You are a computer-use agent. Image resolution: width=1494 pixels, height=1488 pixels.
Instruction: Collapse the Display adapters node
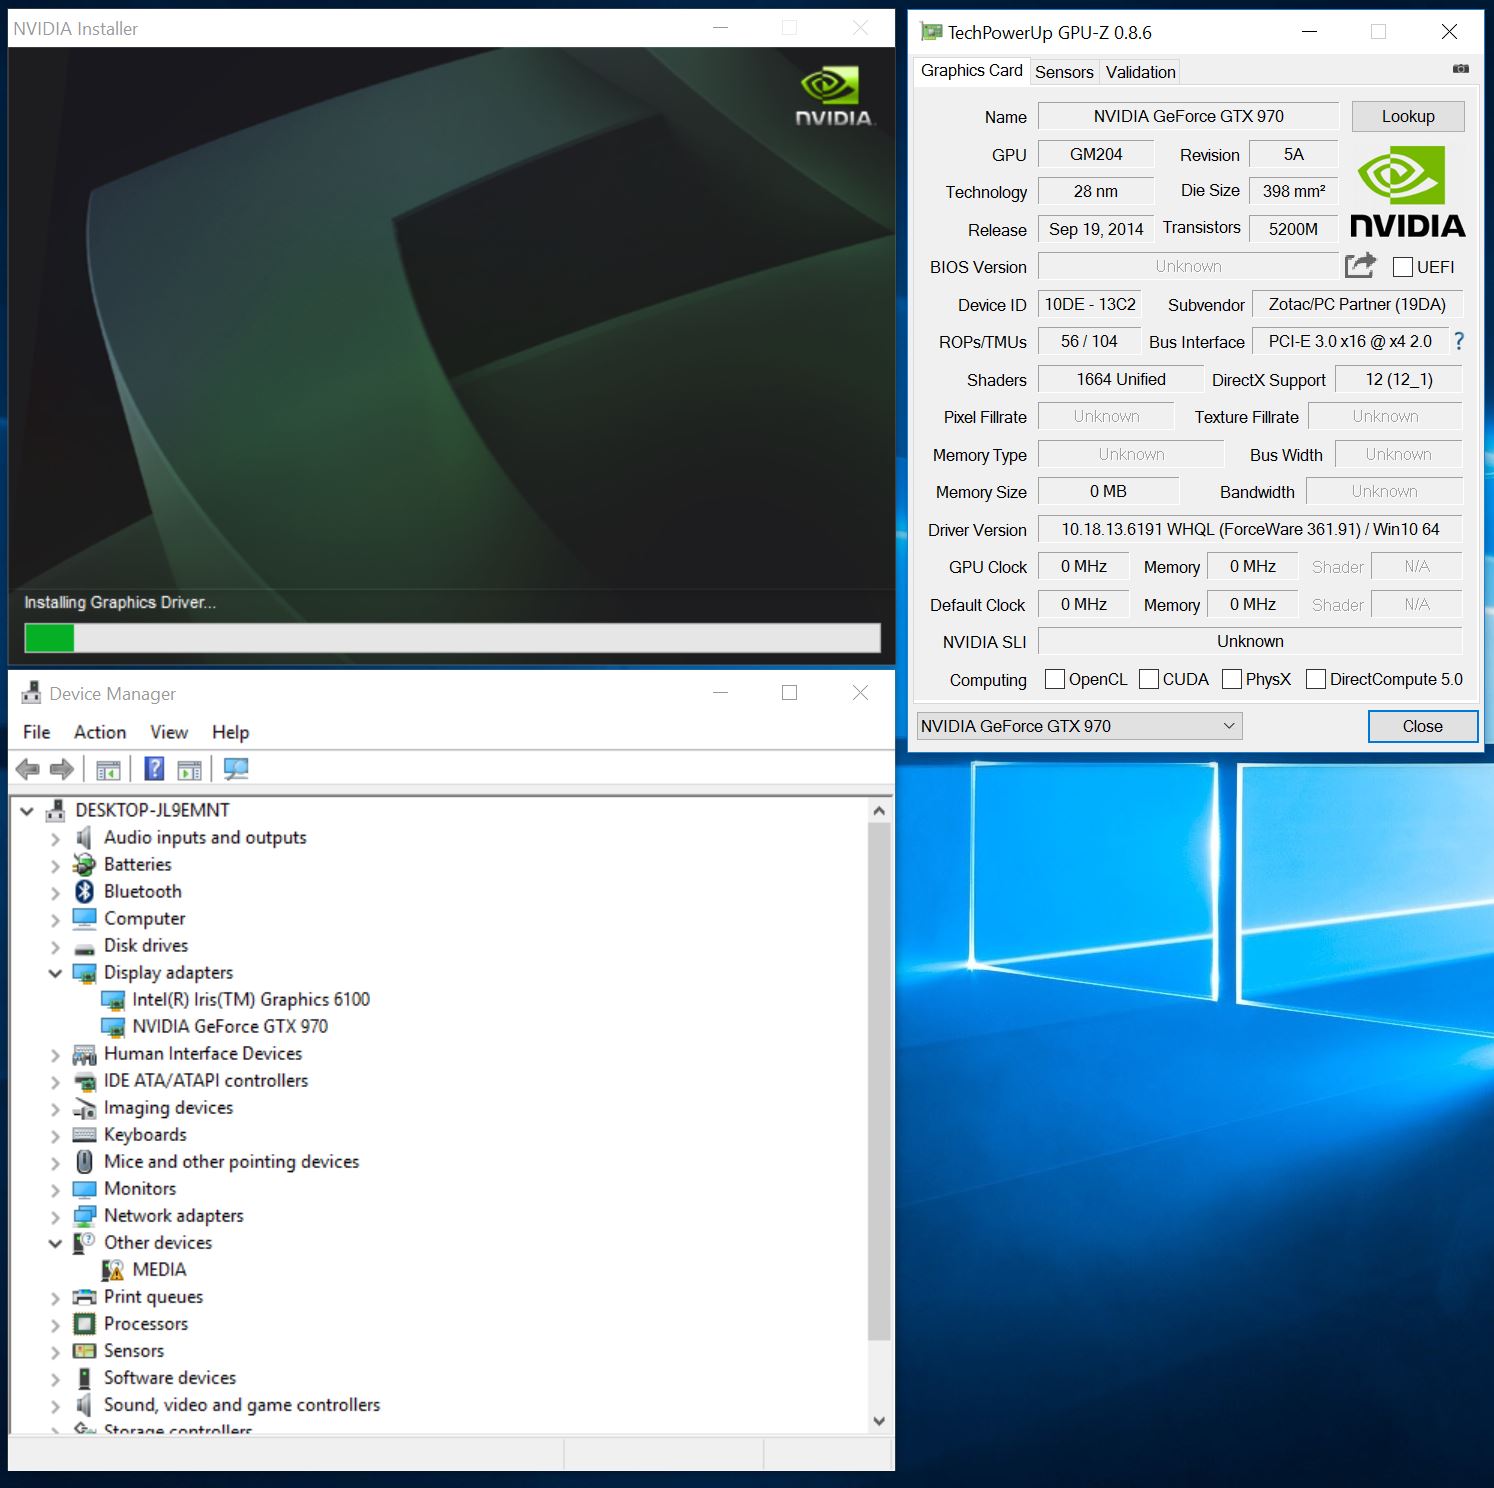[55, 973]
